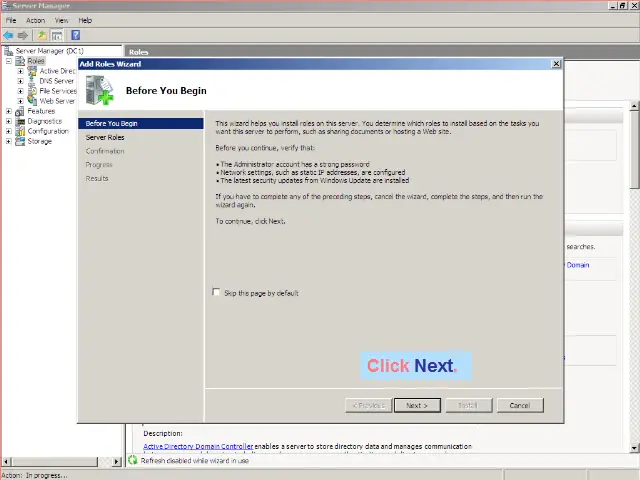Expand the Storage tree node

click(x=9, y=141)
